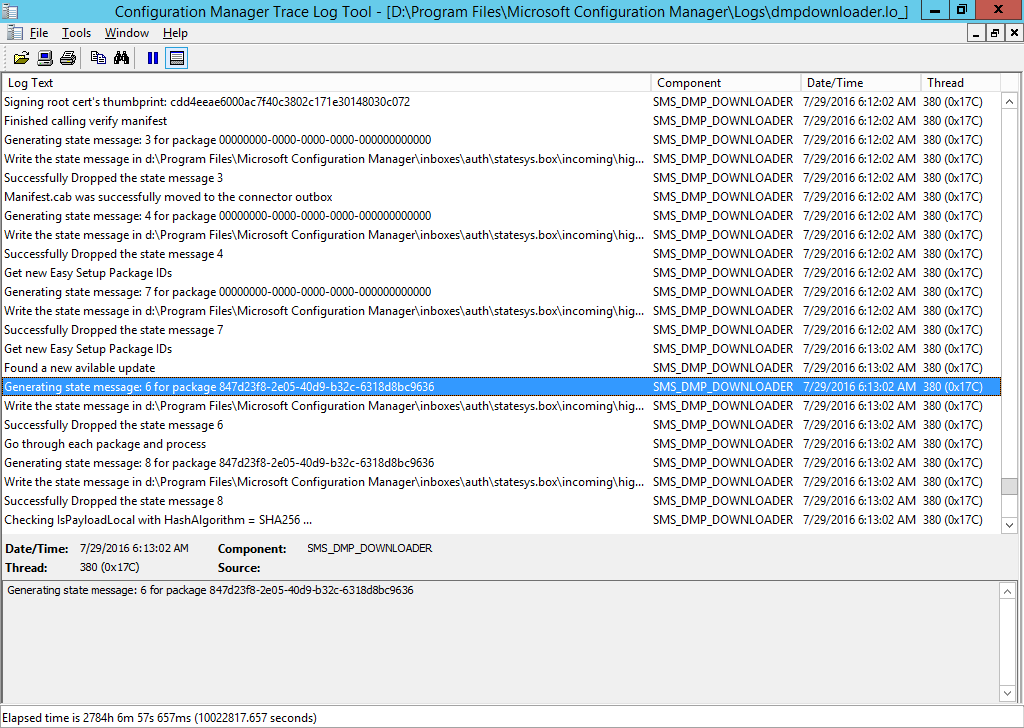Click the 'Elapsed time is 2784h' status bar text
Image resolution: width=1024 pixels, height=728 pixels.
tap(159, 718)
